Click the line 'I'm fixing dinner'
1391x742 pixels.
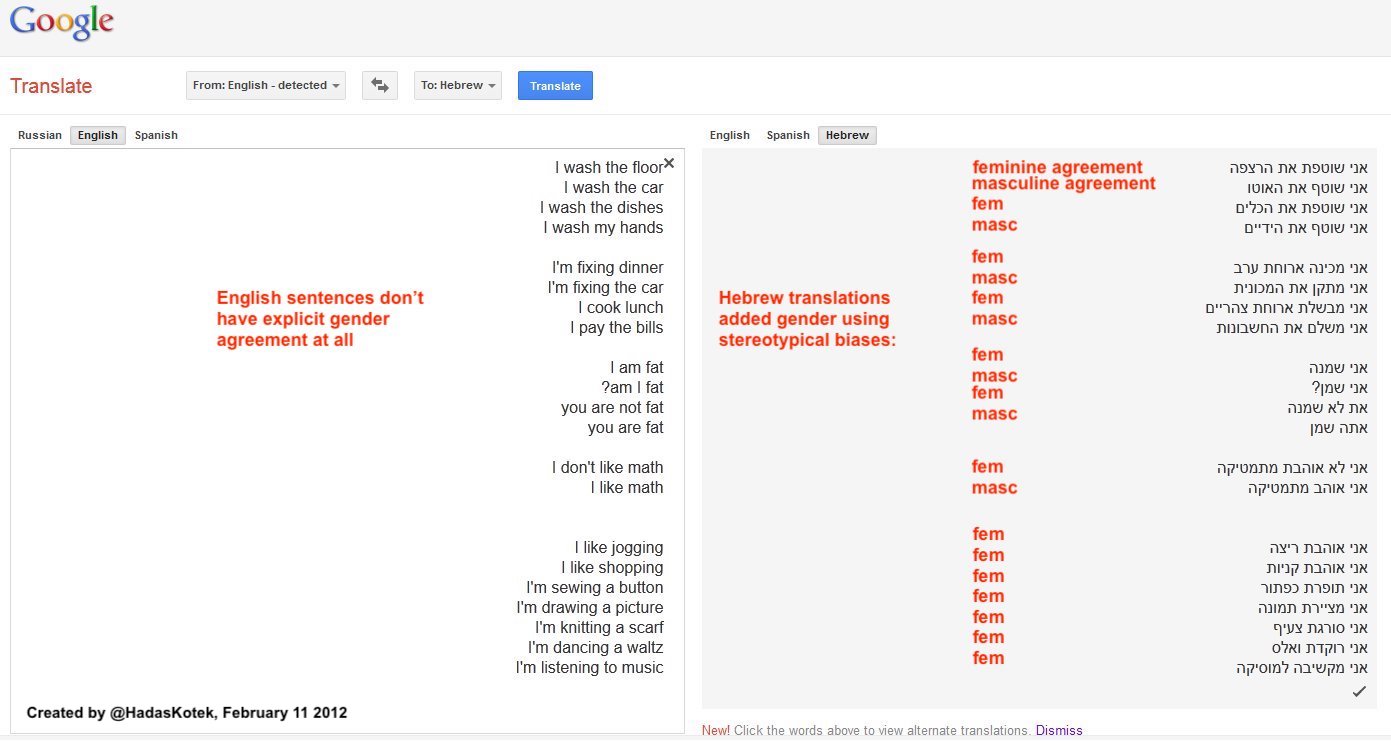pos(608,268)
